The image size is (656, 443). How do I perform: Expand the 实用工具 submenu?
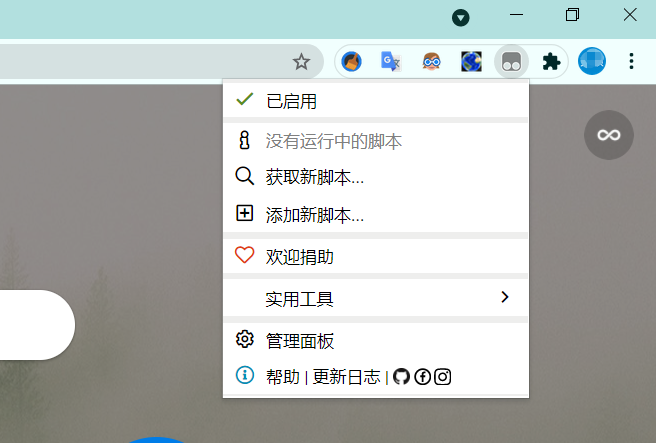coord(376,298)
